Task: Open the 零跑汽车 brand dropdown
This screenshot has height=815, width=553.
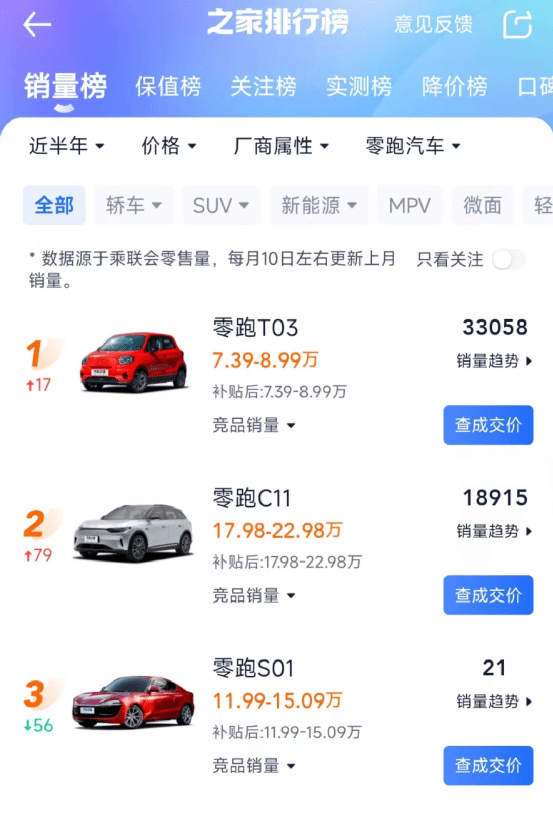Action: 413,146
